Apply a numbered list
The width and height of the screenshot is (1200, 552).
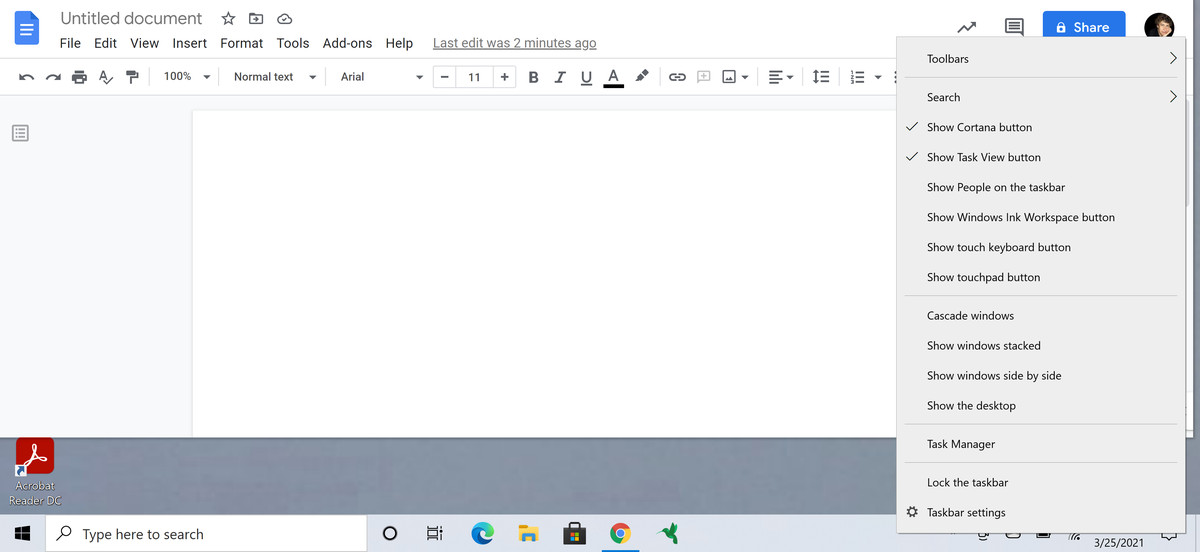857,77
